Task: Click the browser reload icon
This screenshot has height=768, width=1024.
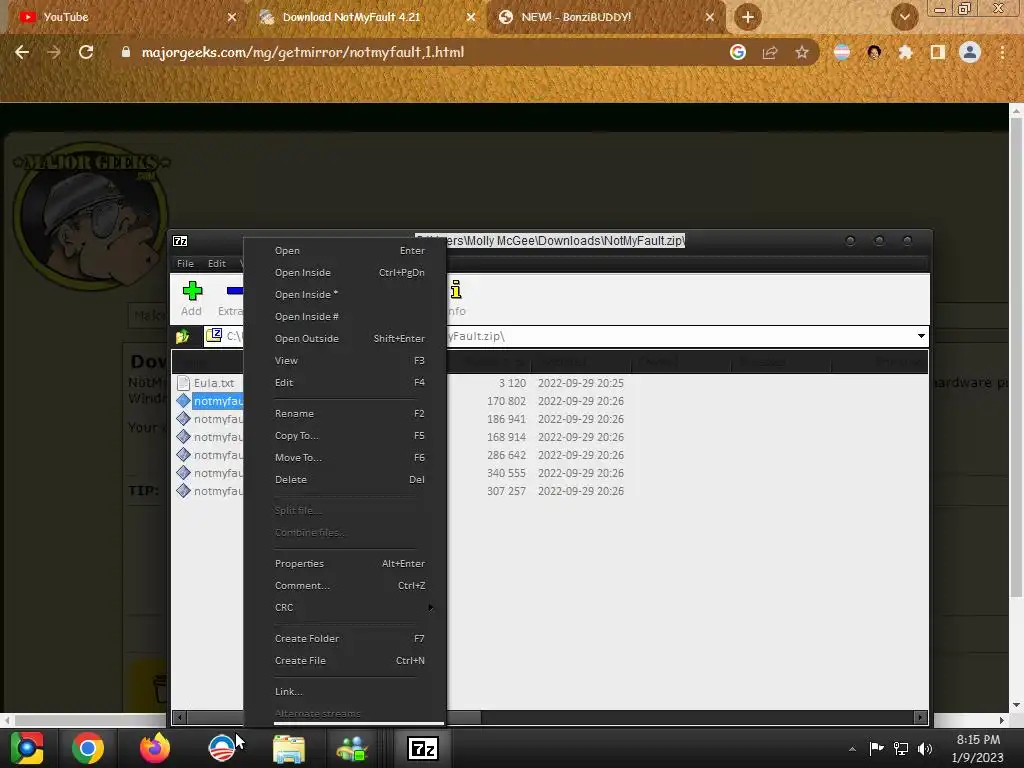Action: pos(86,52)
